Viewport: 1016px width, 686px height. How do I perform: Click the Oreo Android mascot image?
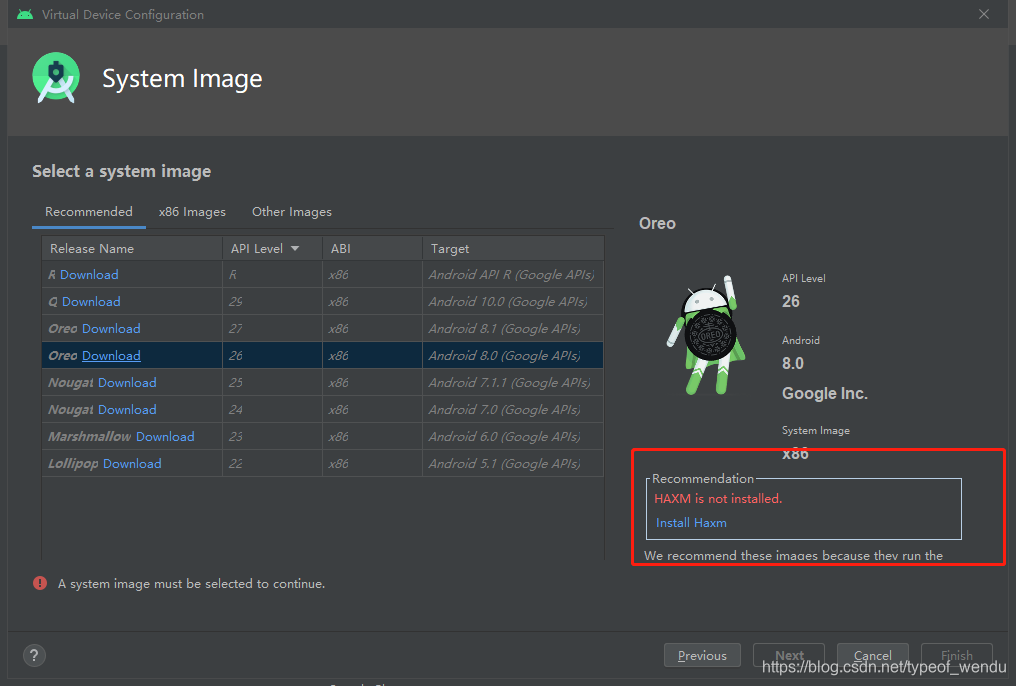pyautogui.click(x=706, y=335)
